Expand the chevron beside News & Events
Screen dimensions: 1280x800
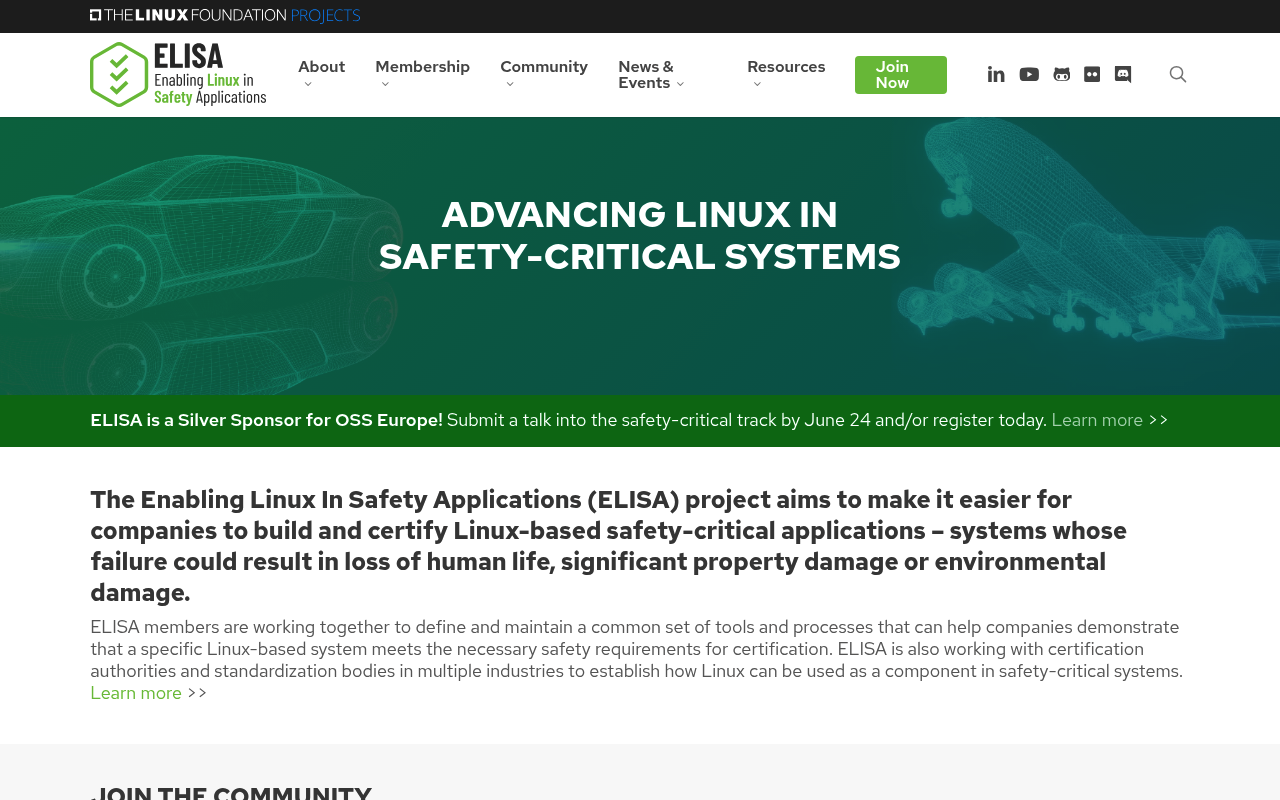[680, 84]
